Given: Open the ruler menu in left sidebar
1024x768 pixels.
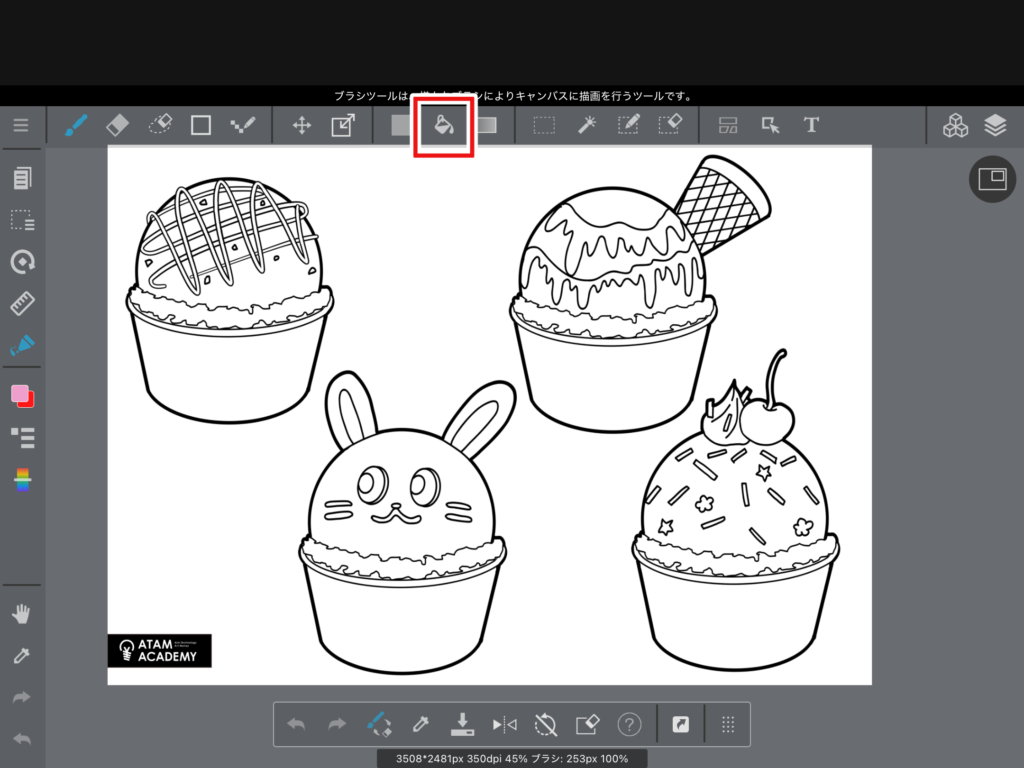Looking at the screenshot, I should [x=22, y=303].
